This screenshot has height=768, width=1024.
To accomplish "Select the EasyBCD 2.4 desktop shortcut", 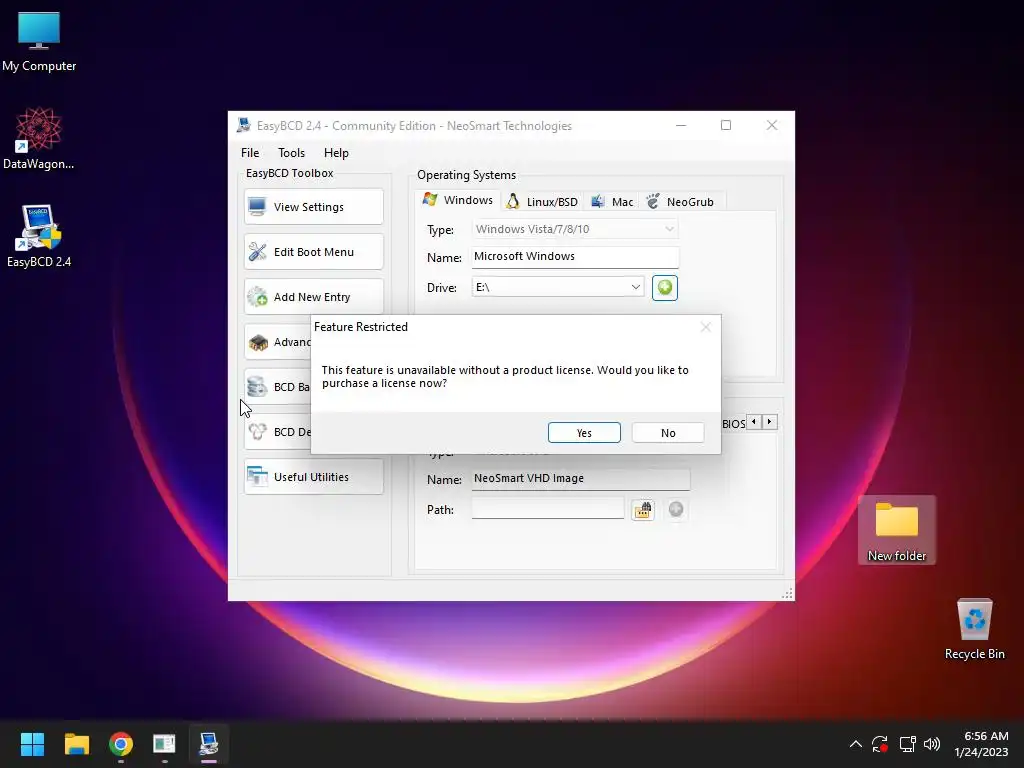I will click(x=39, y=236).
